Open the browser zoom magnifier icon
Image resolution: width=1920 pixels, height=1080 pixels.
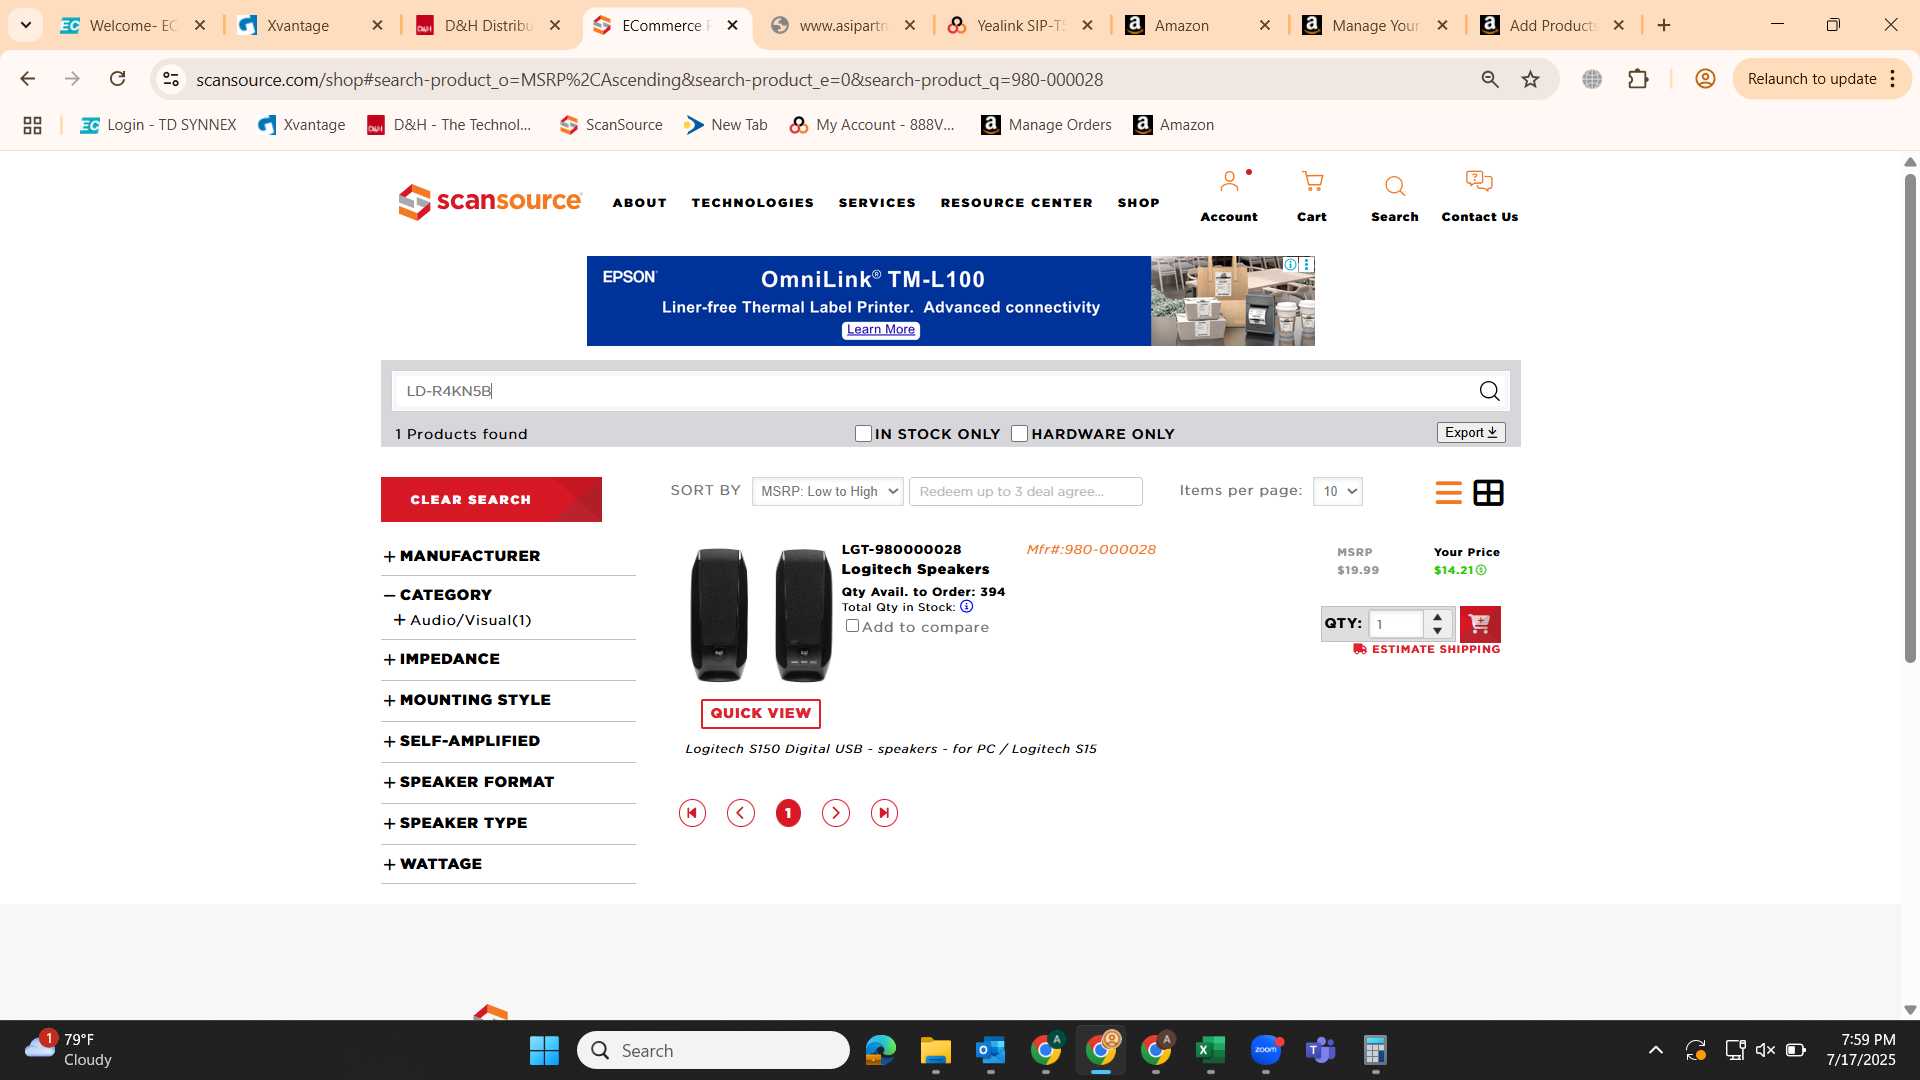point(1490,79)
